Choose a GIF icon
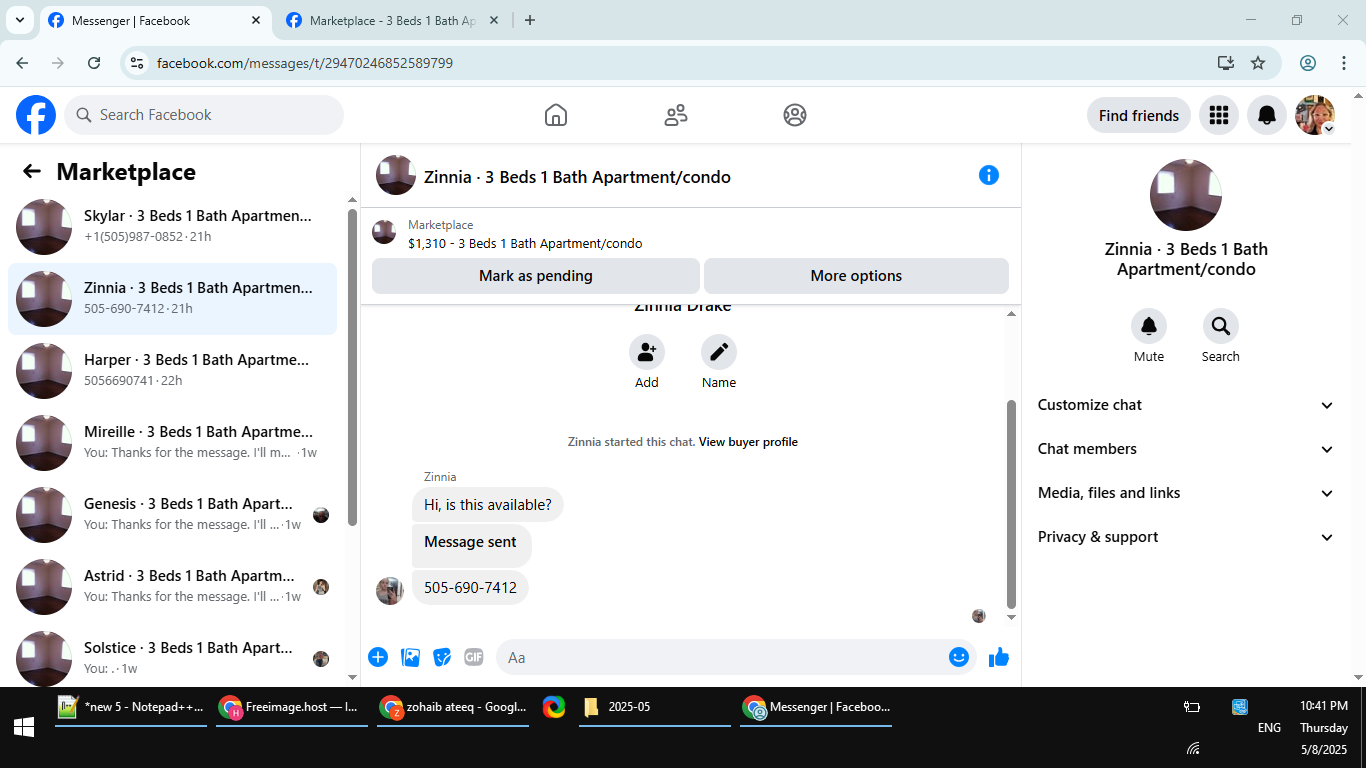 click(x=474, y=657)
